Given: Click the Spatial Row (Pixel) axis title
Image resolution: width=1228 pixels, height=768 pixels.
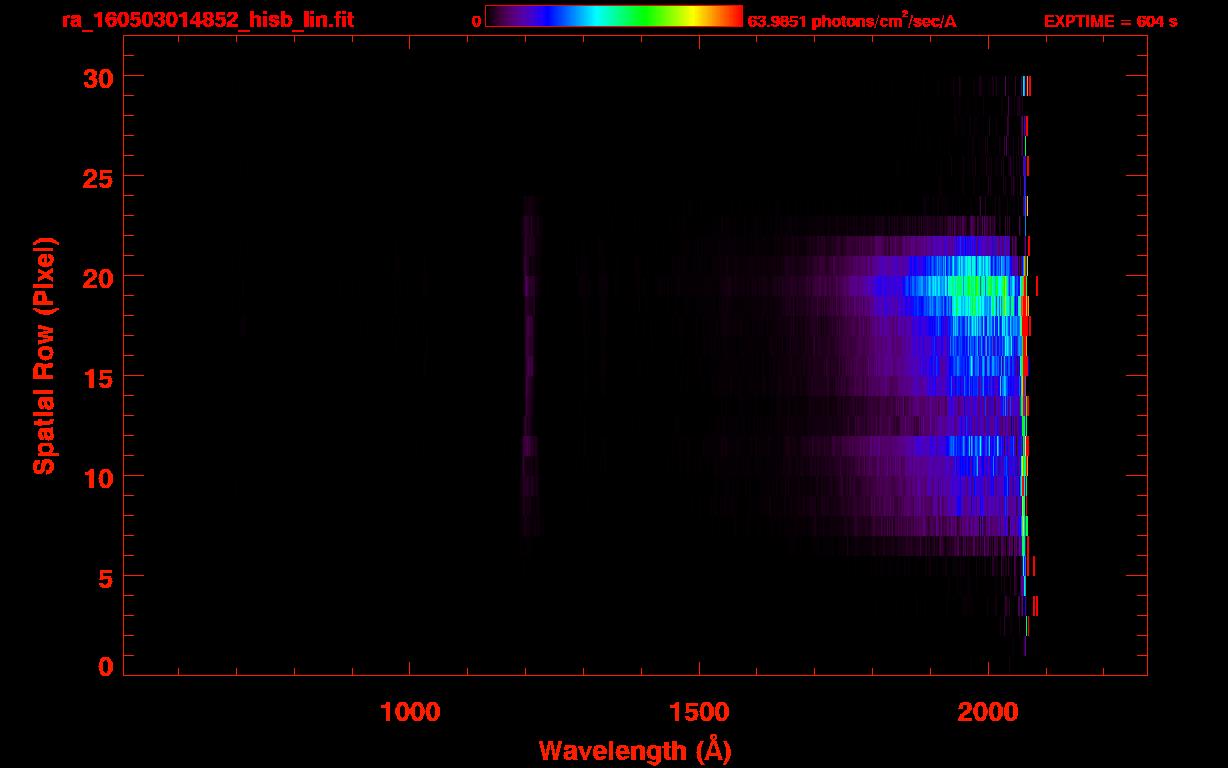Looking at the screenshot, I should pos(44,355).
